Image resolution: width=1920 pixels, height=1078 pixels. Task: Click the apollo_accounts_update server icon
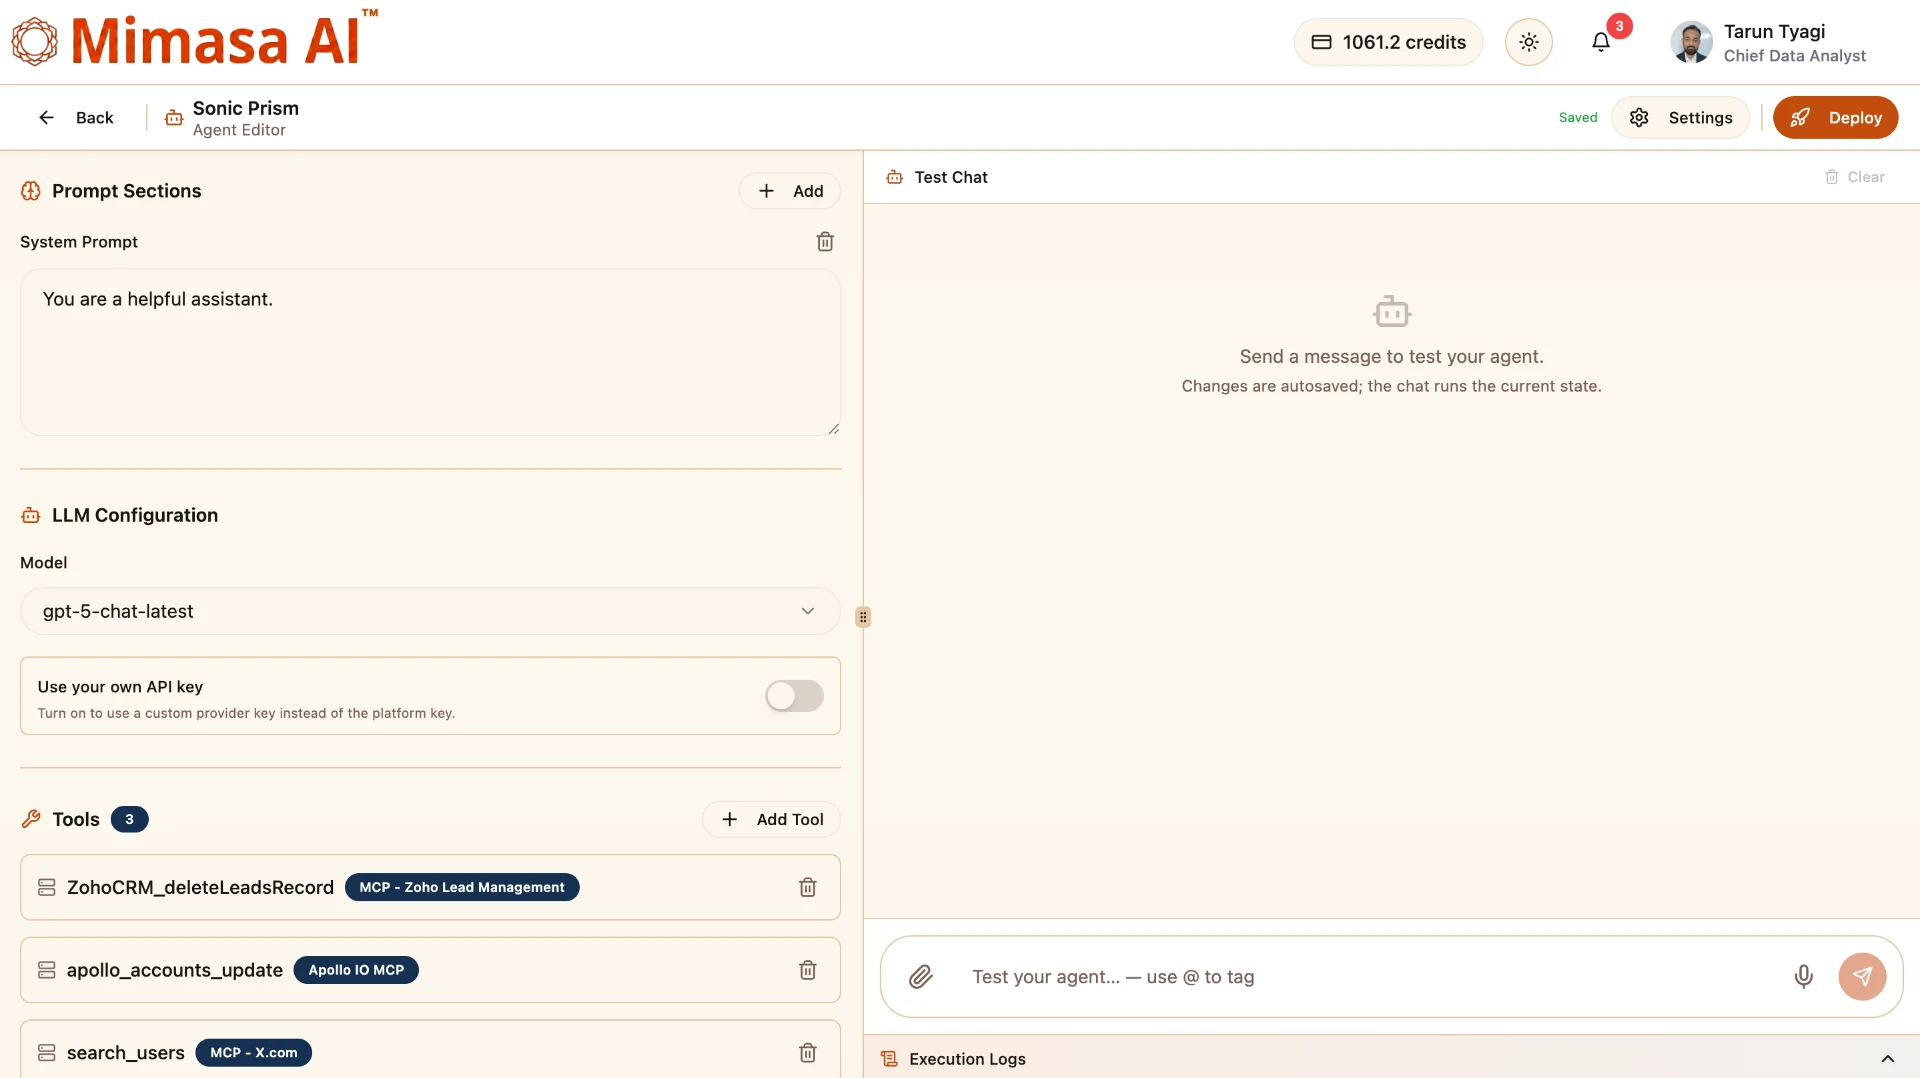[x=46, y=970]
